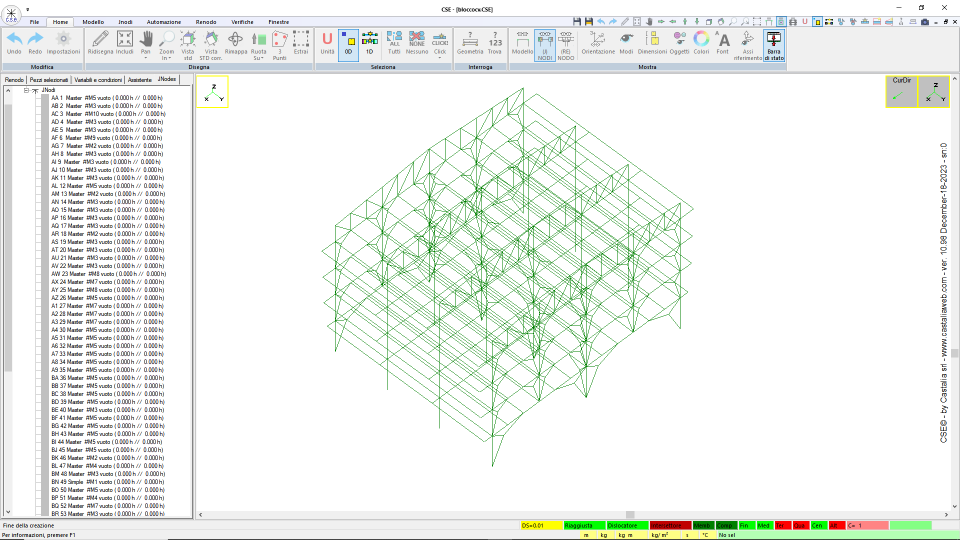Click the Ruota Su rotate tool

(258, 45)
